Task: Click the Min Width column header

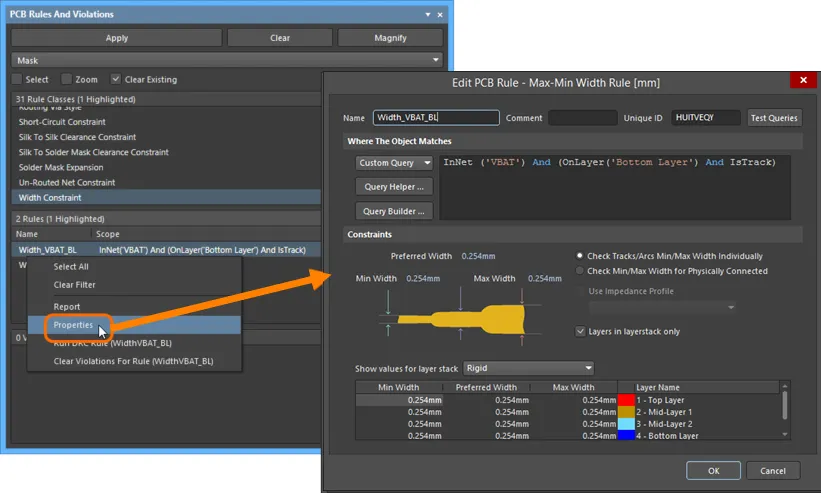Action: pos(398,388)
